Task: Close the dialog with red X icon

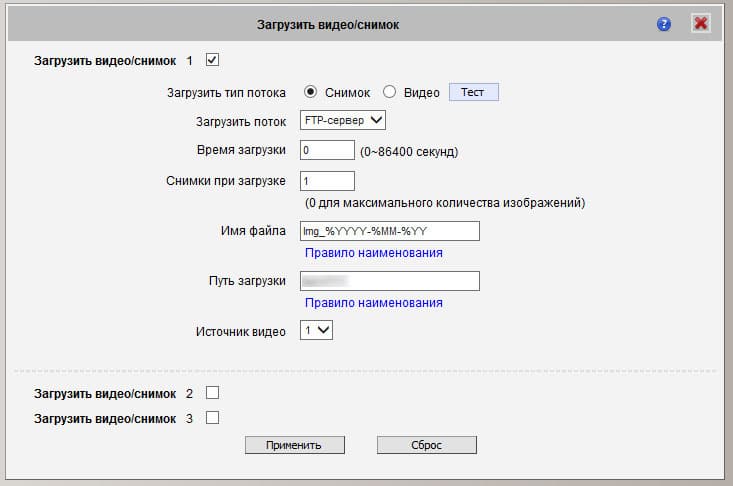Action: pos(701,24)
